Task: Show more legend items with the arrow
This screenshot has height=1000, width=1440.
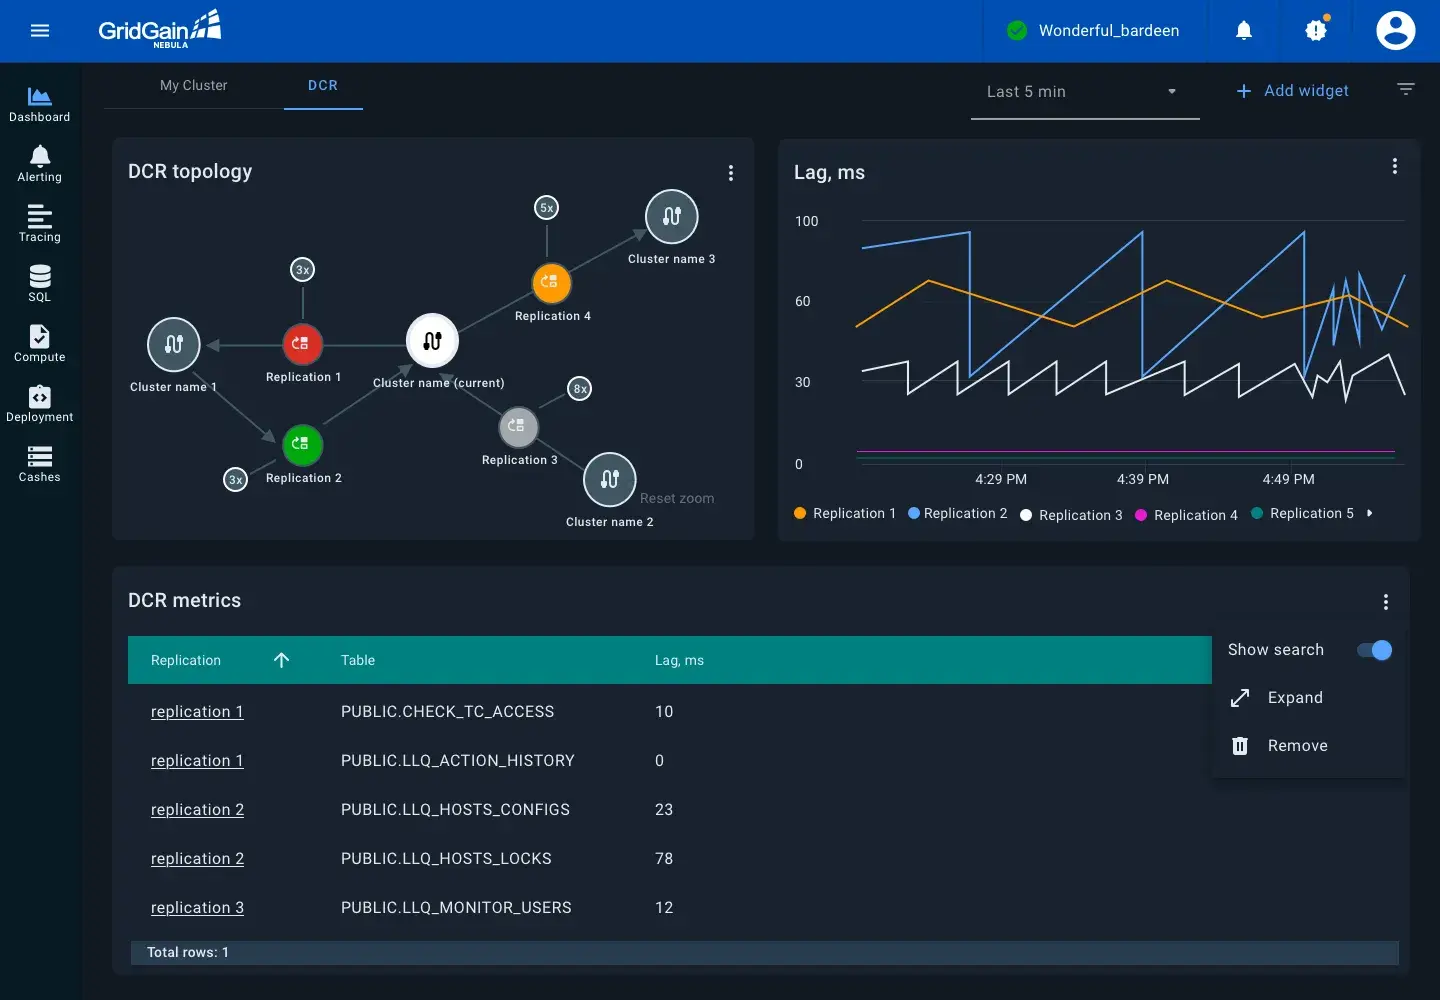Action: (x=1370, y=514)
